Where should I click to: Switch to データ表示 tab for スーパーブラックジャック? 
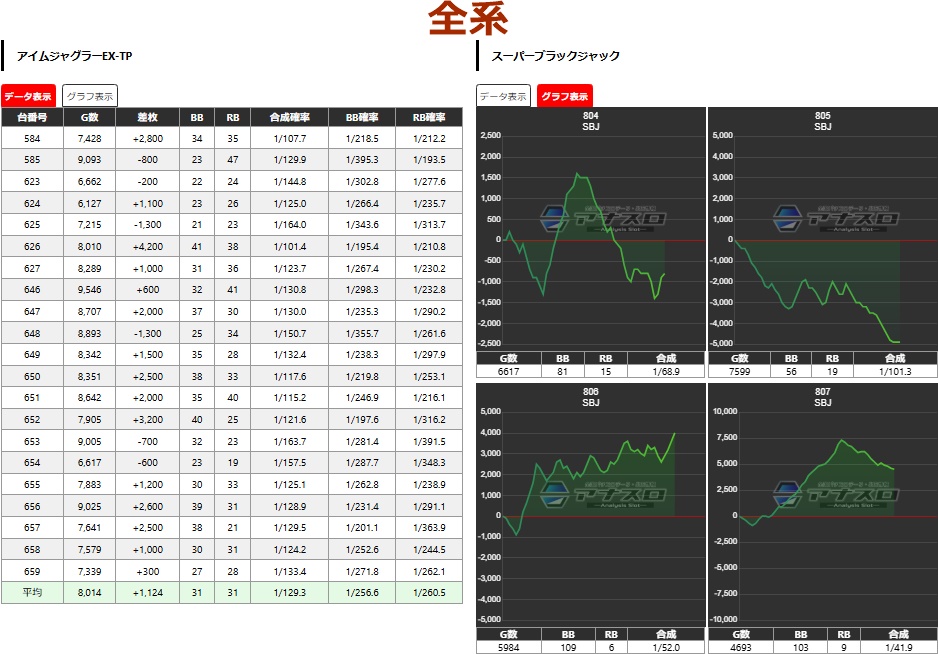click(503, 96)
